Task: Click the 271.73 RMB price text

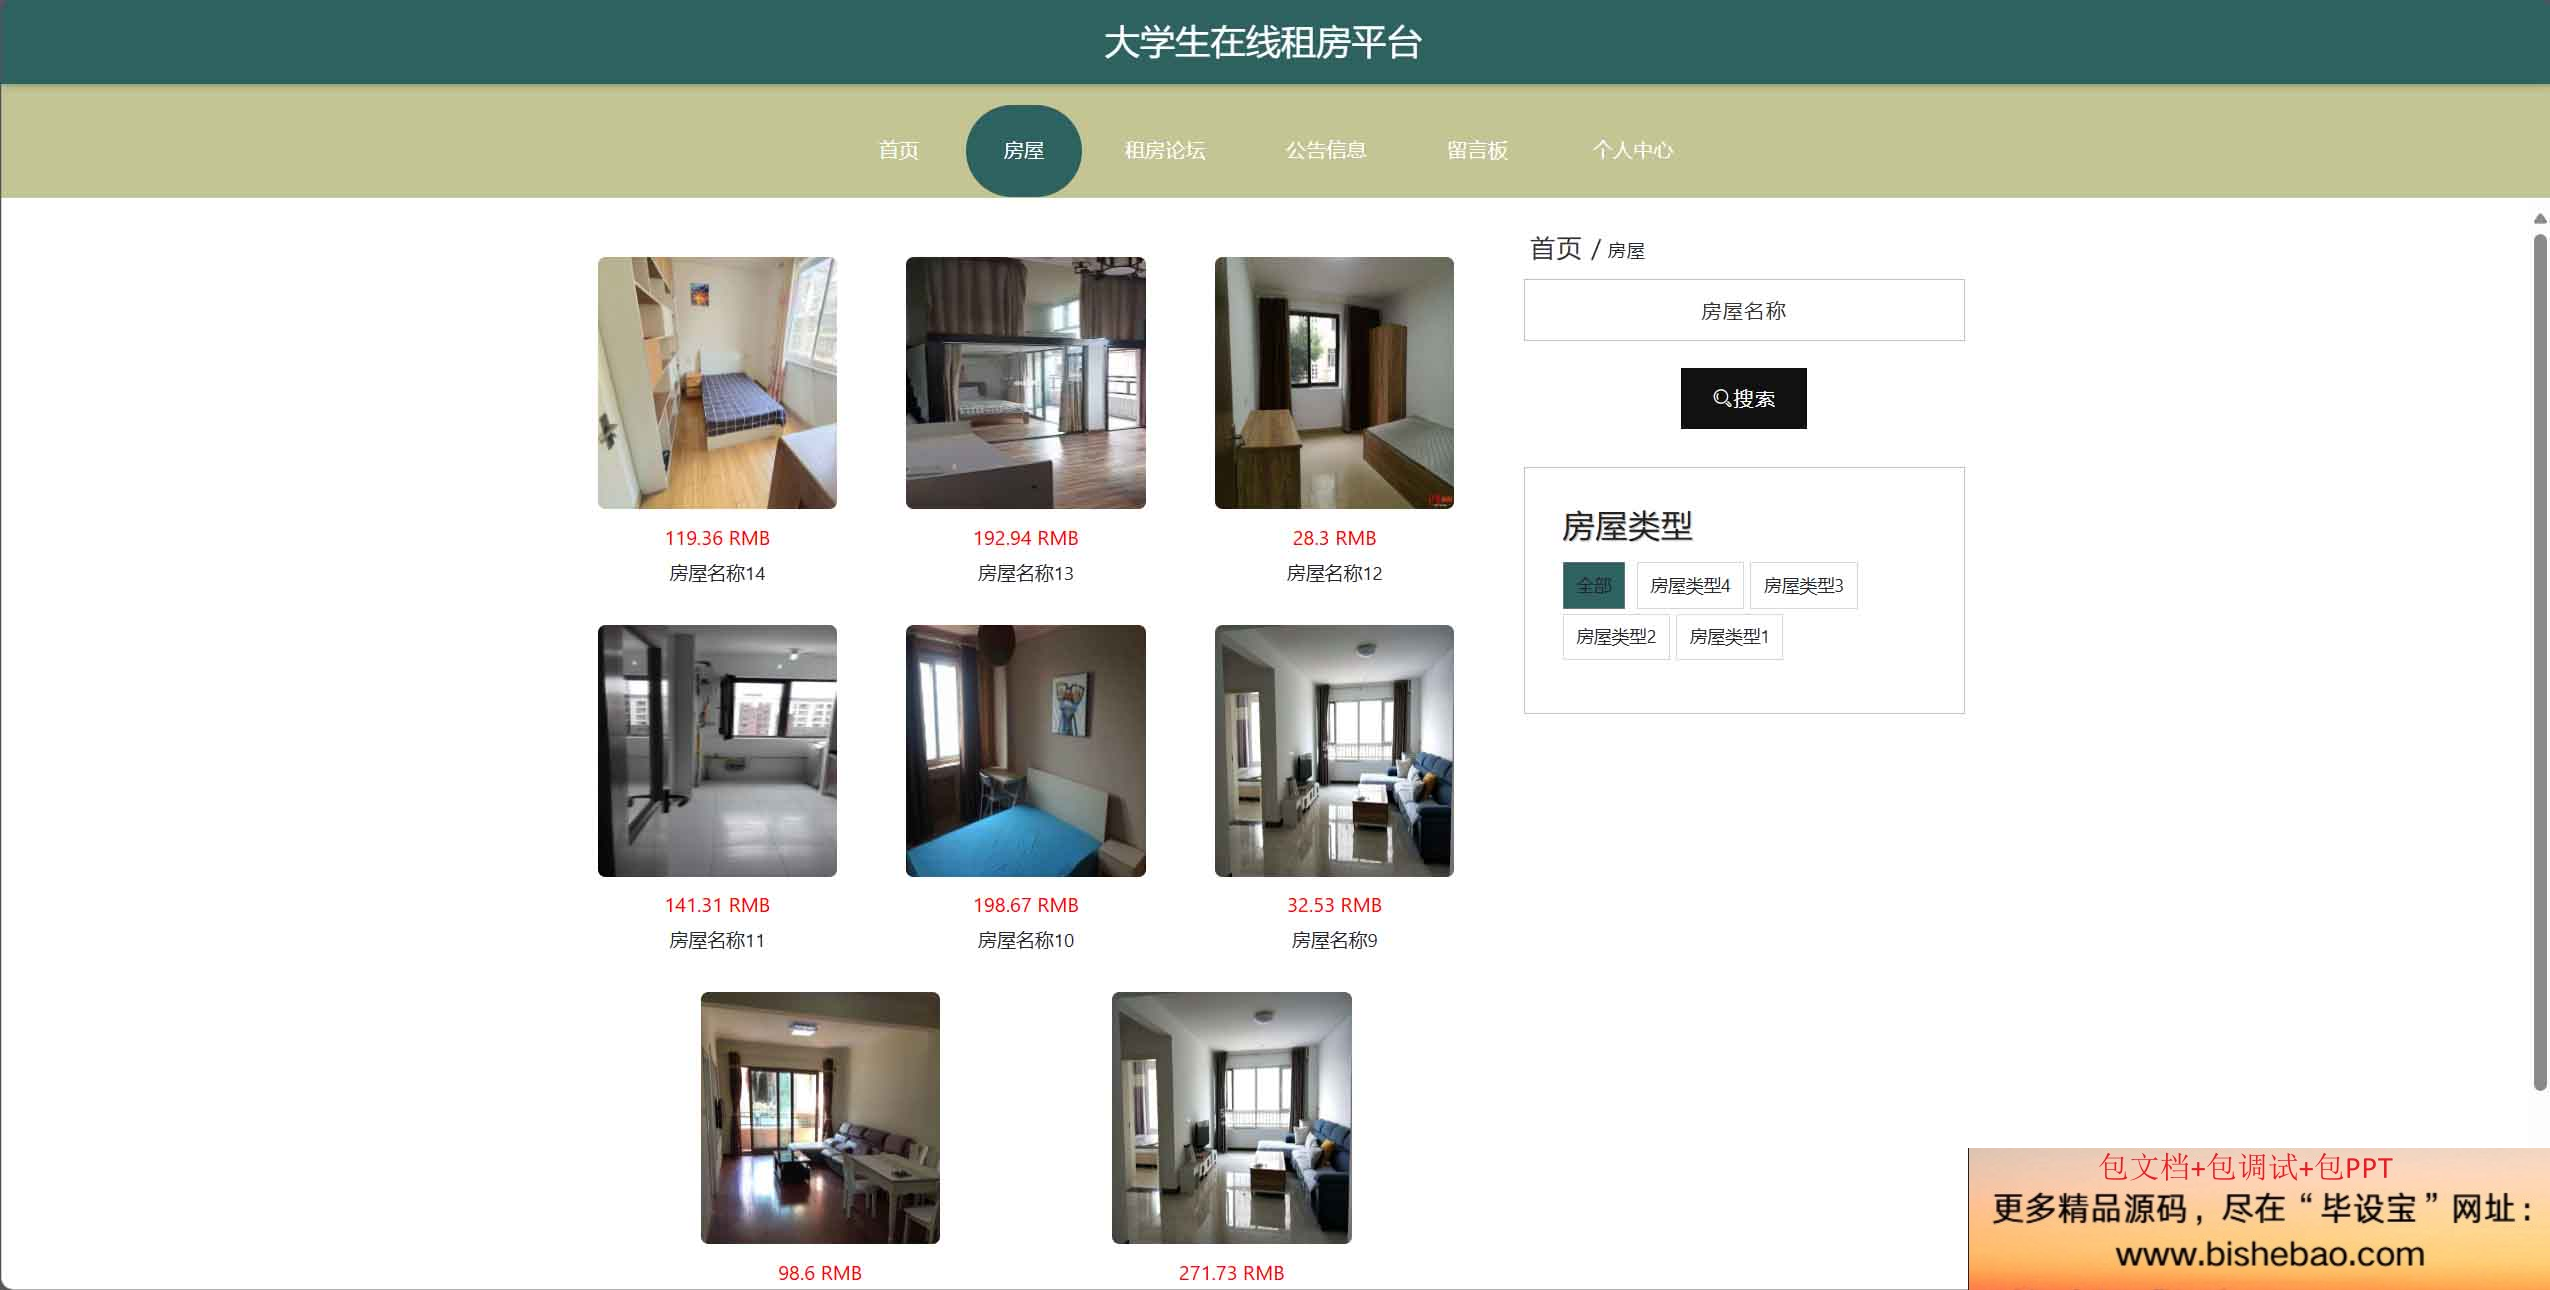Action: [x=1231, y=1273]
